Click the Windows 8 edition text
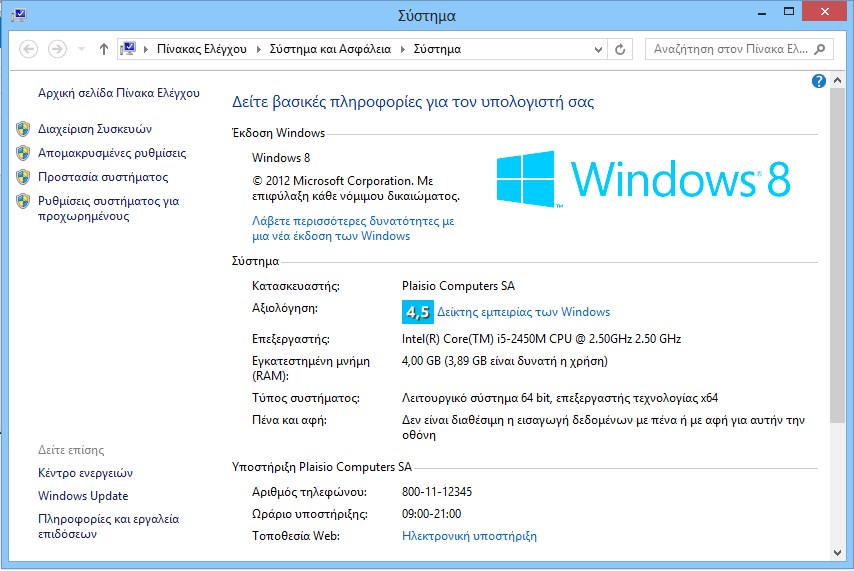The width and height of the screenshot is (854, 571). coord(281,158)
